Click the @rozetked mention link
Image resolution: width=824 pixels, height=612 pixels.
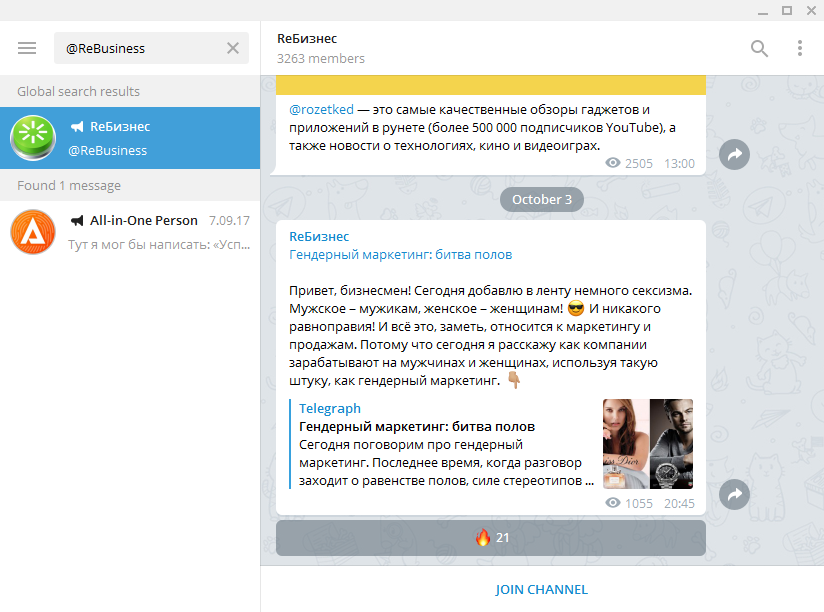[x=321, y=109]
